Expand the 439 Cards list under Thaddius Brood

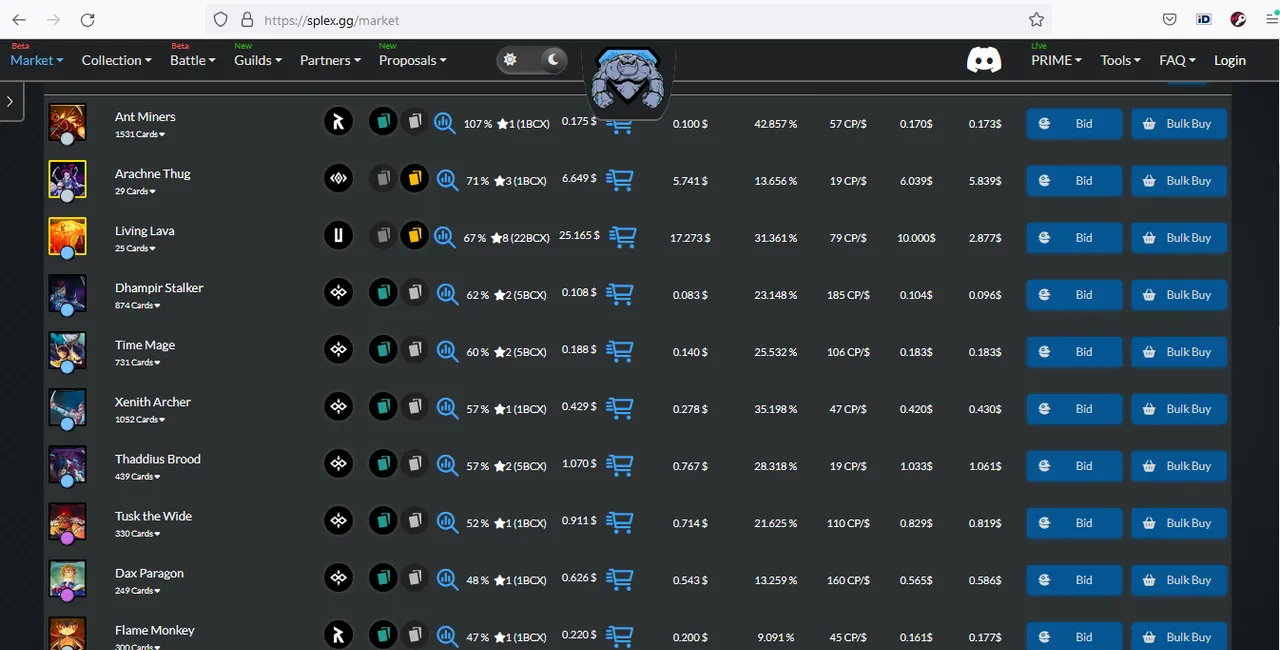138,476
